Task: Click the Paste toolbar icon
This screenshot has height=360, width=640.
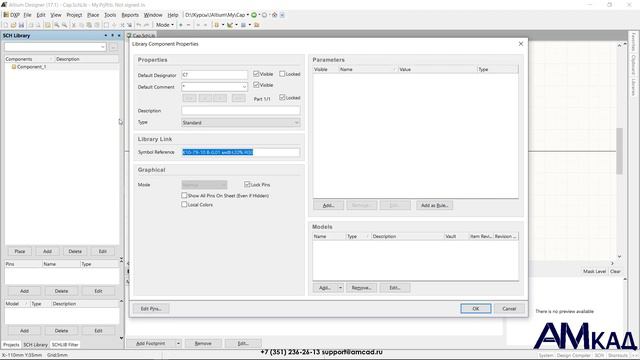Action: 89,25
